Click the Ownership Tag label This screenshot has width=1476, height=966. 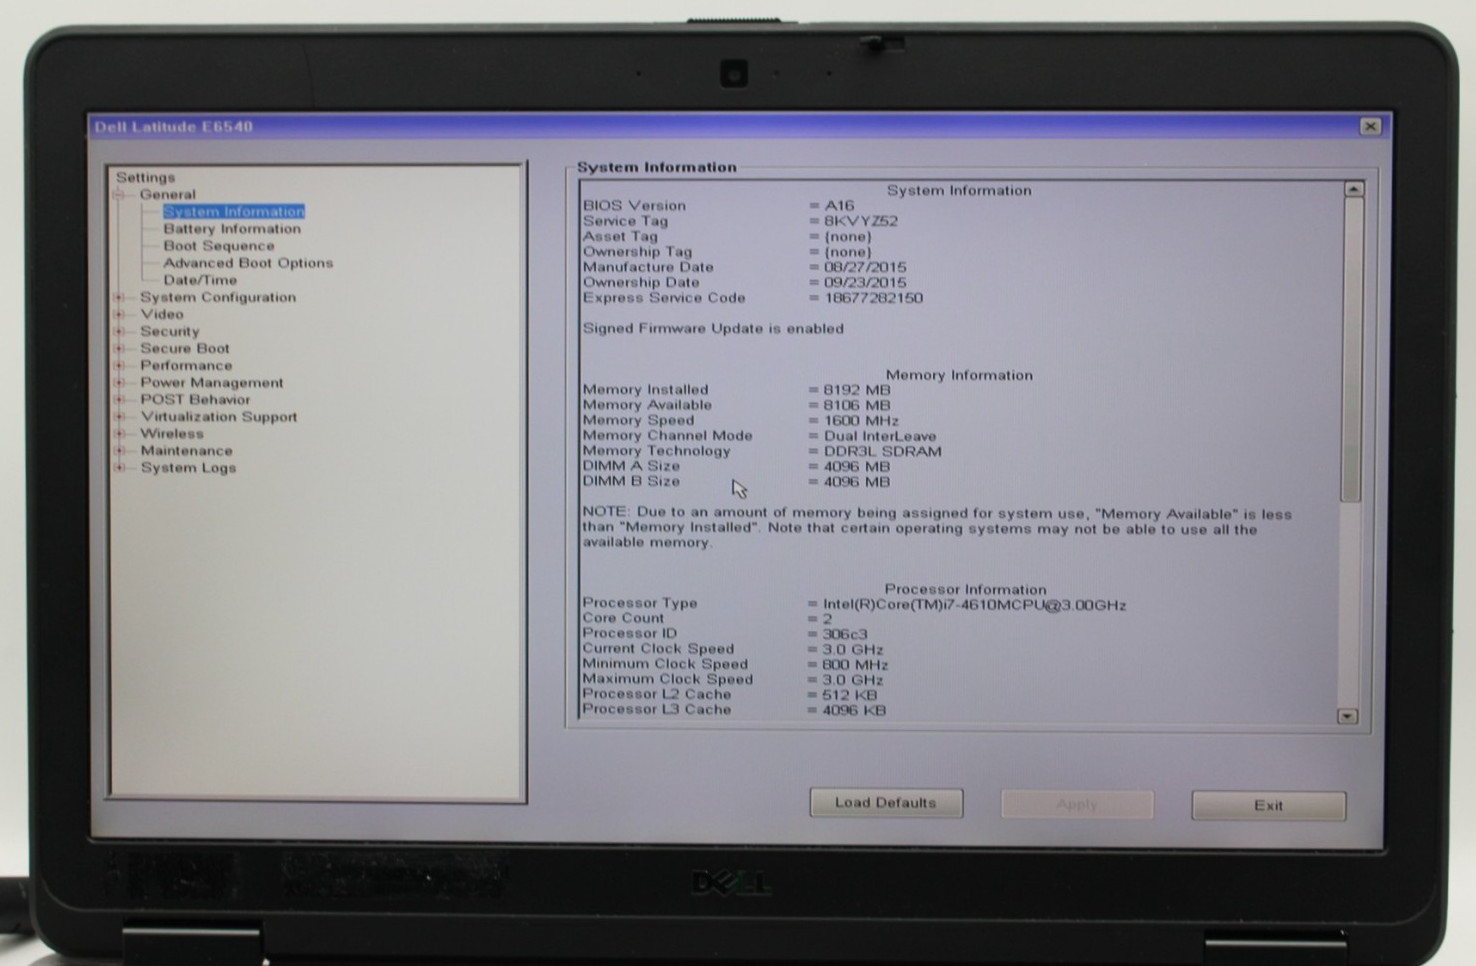637,252
